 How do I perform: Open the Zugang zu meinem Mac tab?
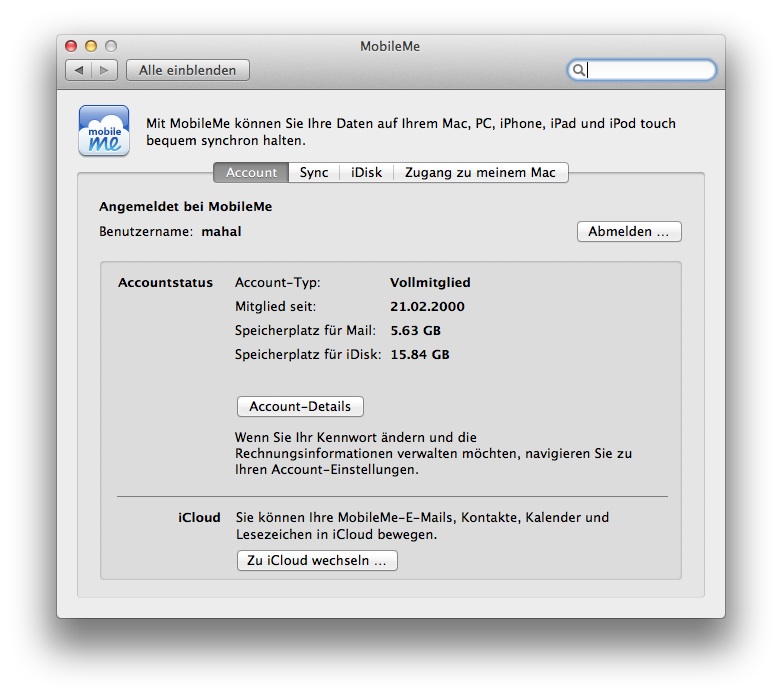coord(481,173)
